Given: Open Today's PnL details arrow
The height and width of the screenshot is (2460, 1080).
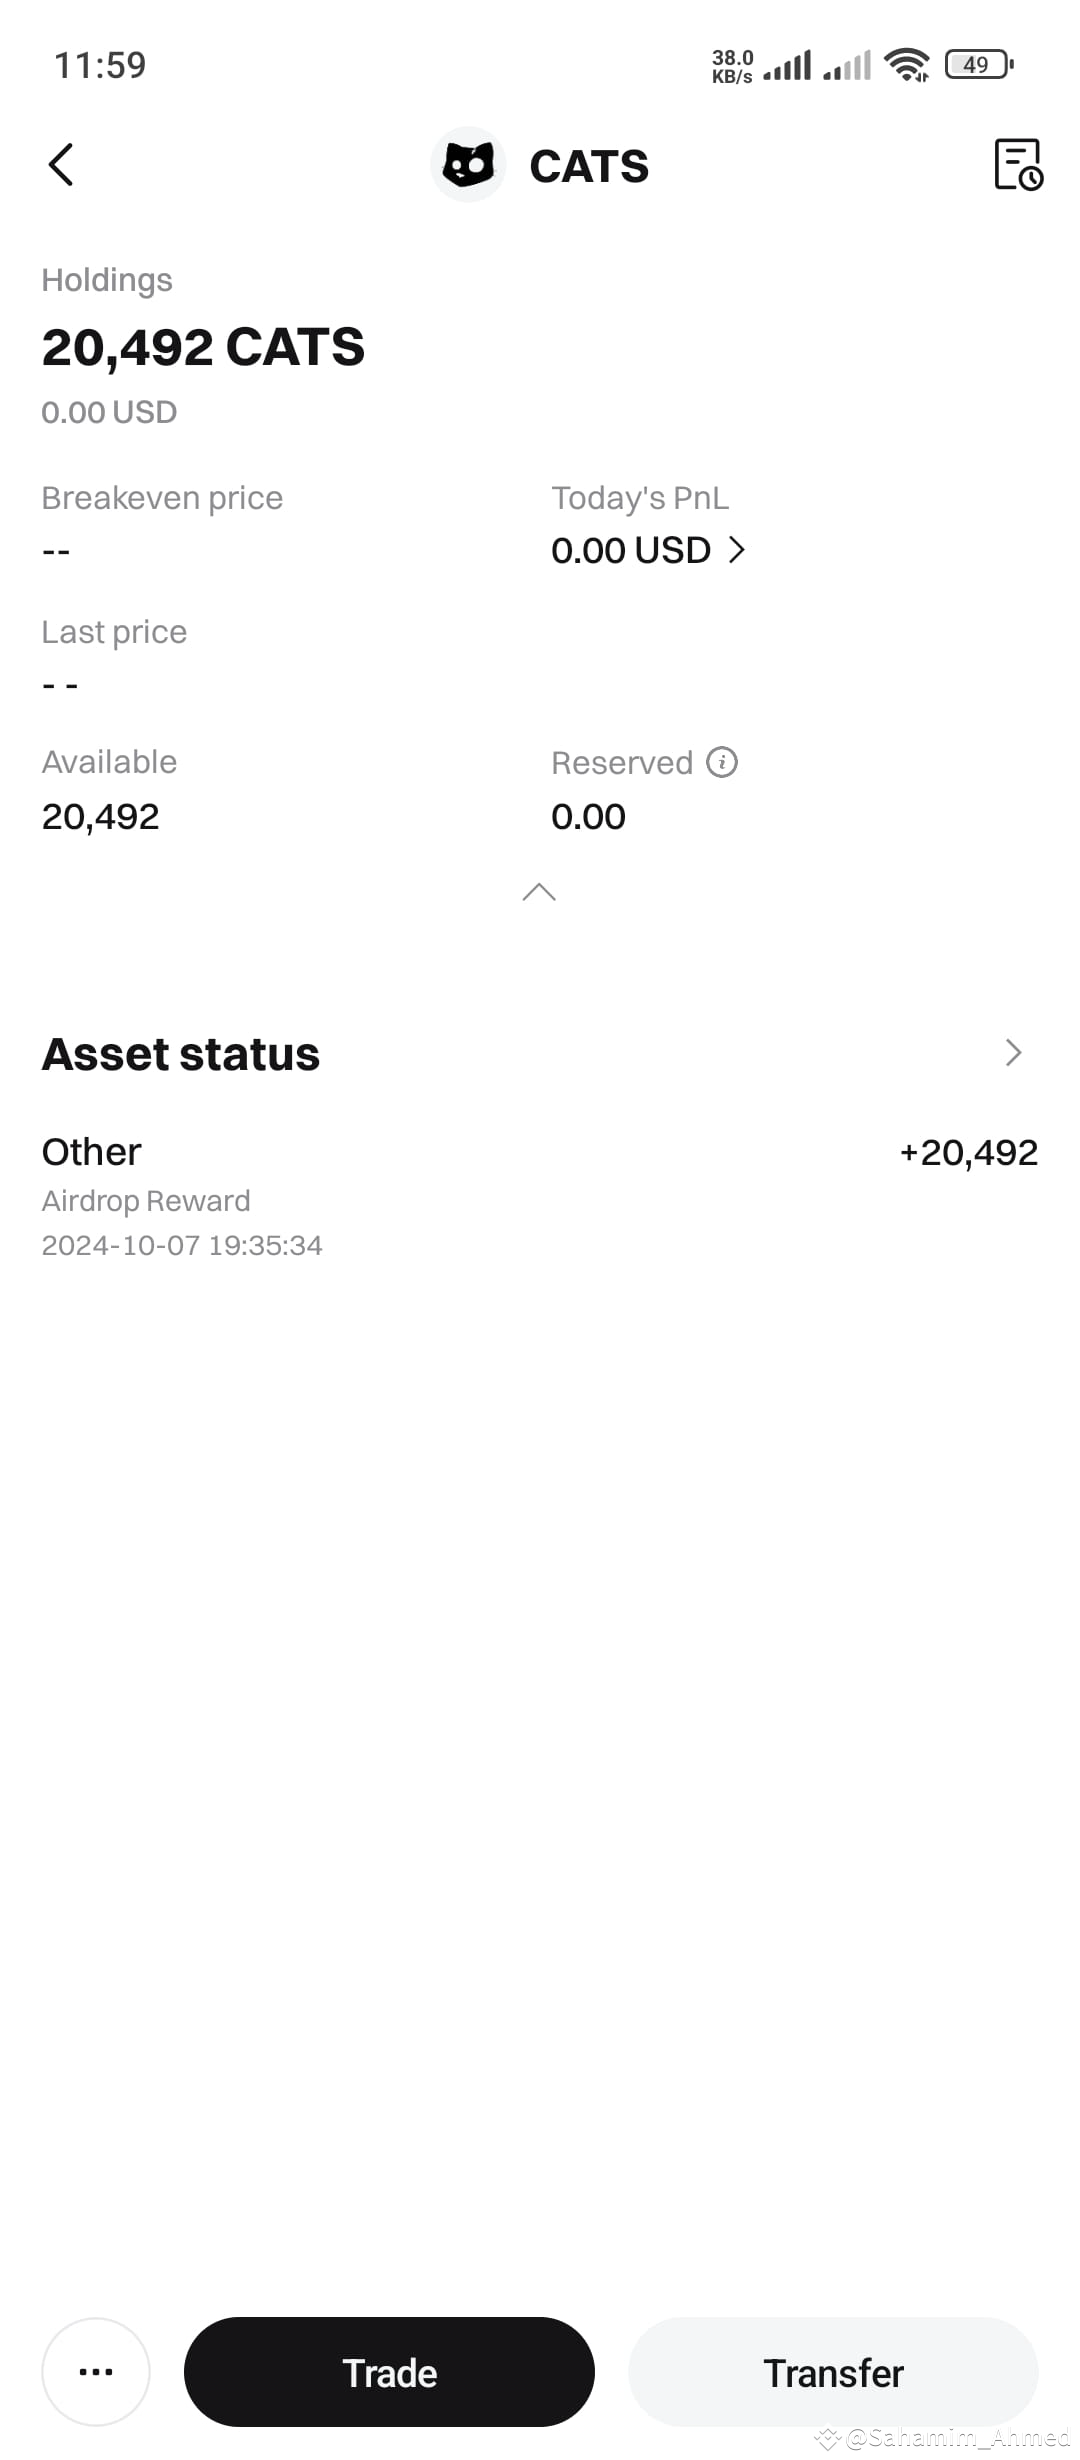Looking at the screenshot, I should [x=737, y=550].
